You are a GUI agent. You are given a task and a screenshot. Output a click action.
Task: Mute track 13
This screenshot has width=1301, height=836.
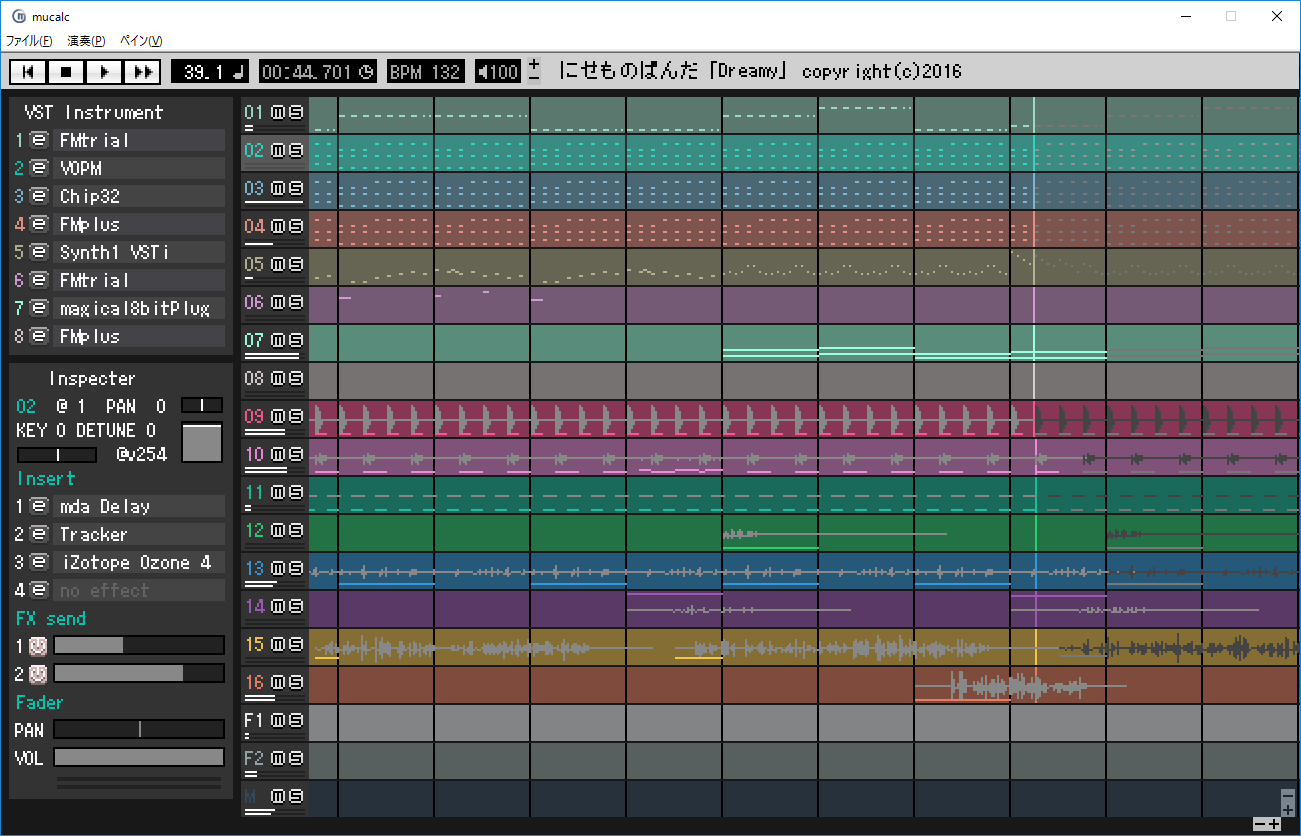point(278,568)
